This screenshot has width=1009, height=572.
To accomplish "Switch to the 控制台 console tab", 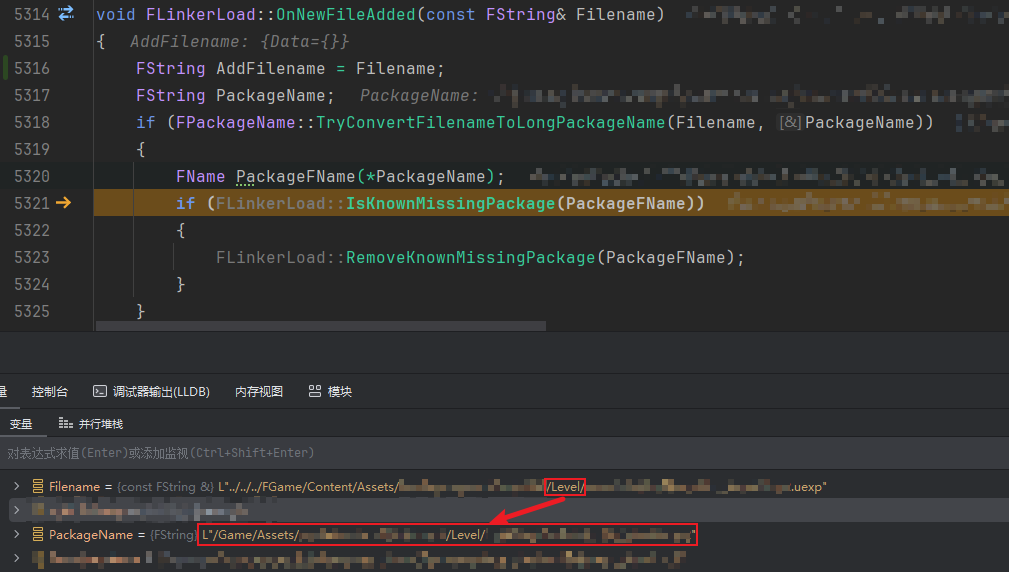I will coord(50,392).
